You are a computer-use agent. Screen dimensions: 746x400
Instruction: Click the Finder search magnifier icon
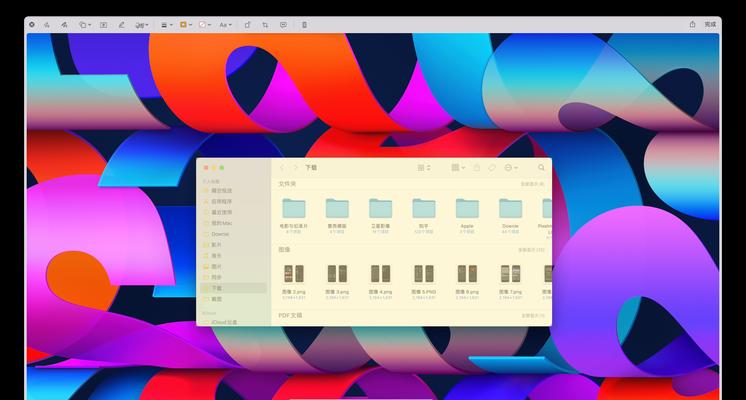pos(541,168)
